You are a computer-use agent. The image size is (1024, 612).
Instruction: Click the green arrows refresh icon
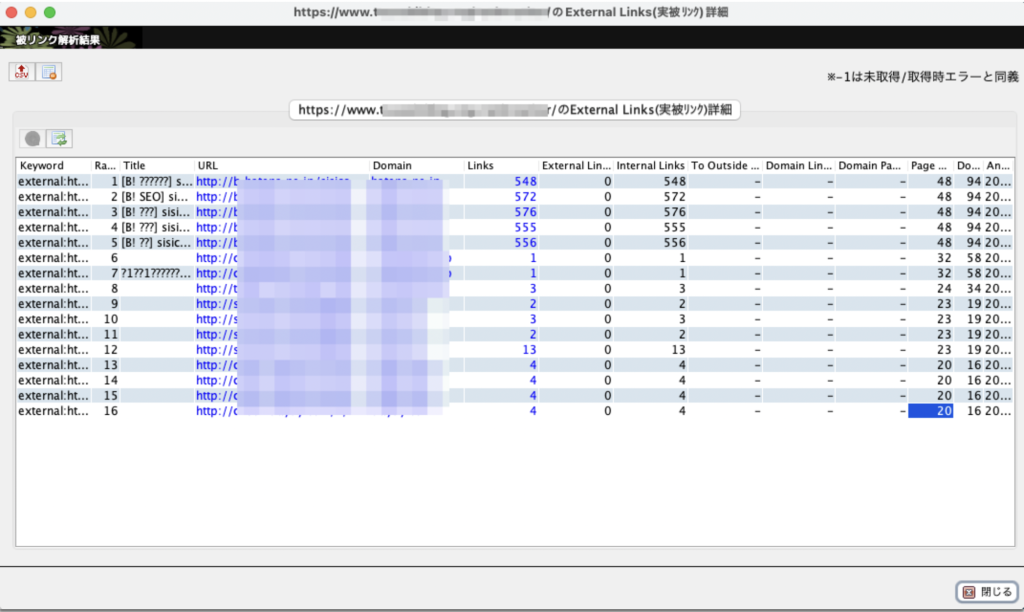tap(60, 139)
